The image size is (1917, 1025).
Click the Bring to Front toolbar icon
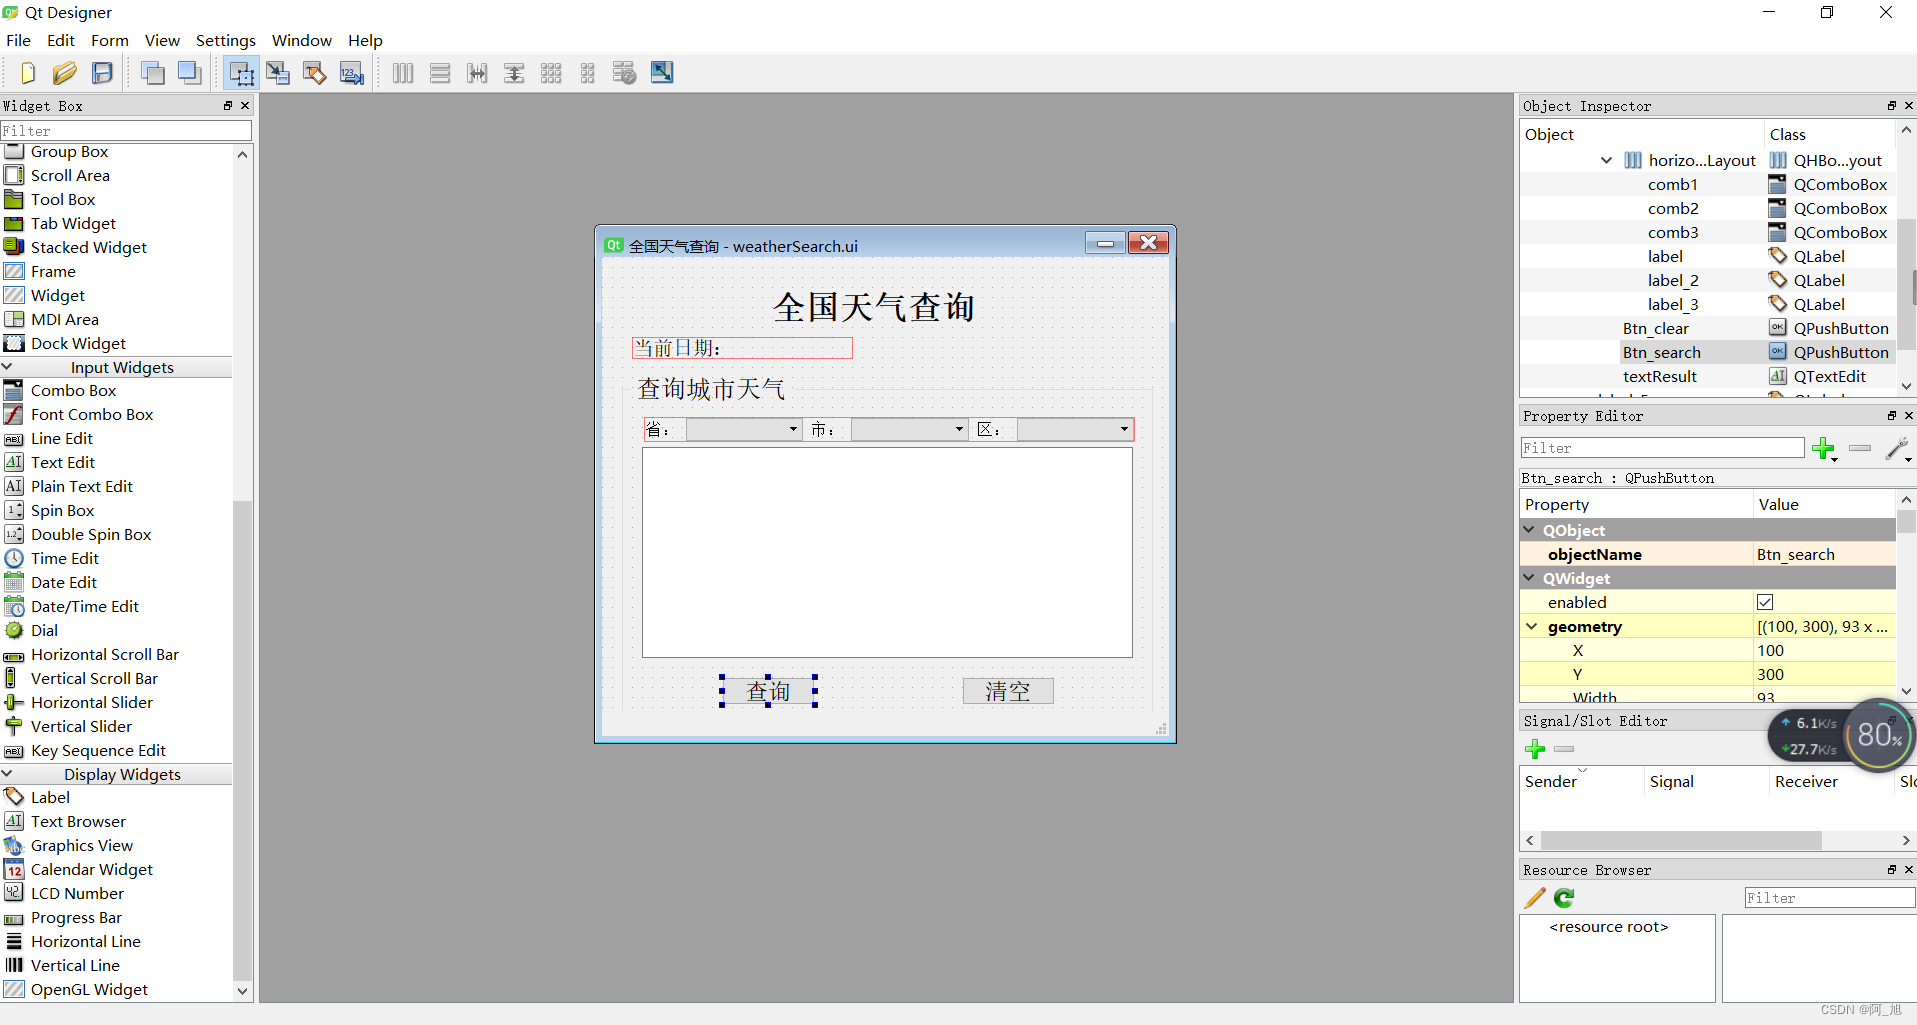coord(189,73)
